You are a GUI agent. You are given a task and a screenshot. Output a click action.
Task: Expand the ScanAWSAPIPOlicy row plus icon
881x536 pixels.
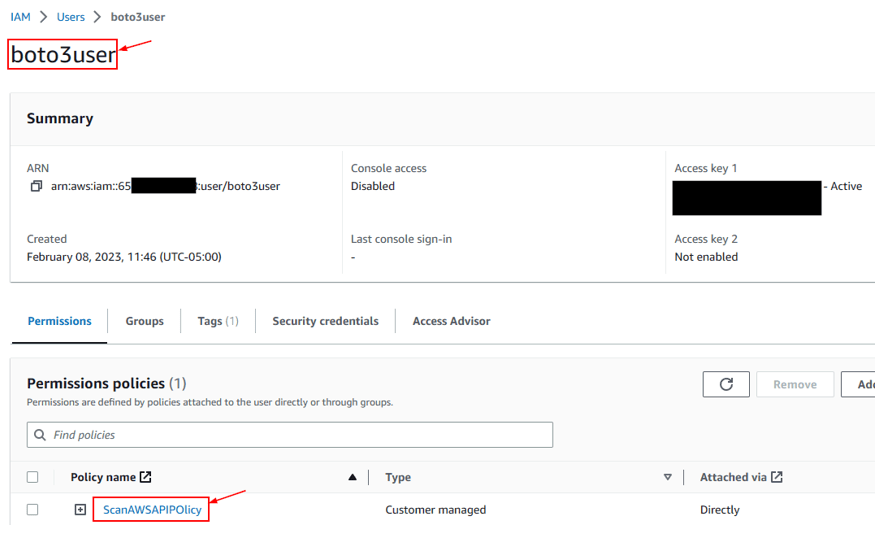point(80,510)
